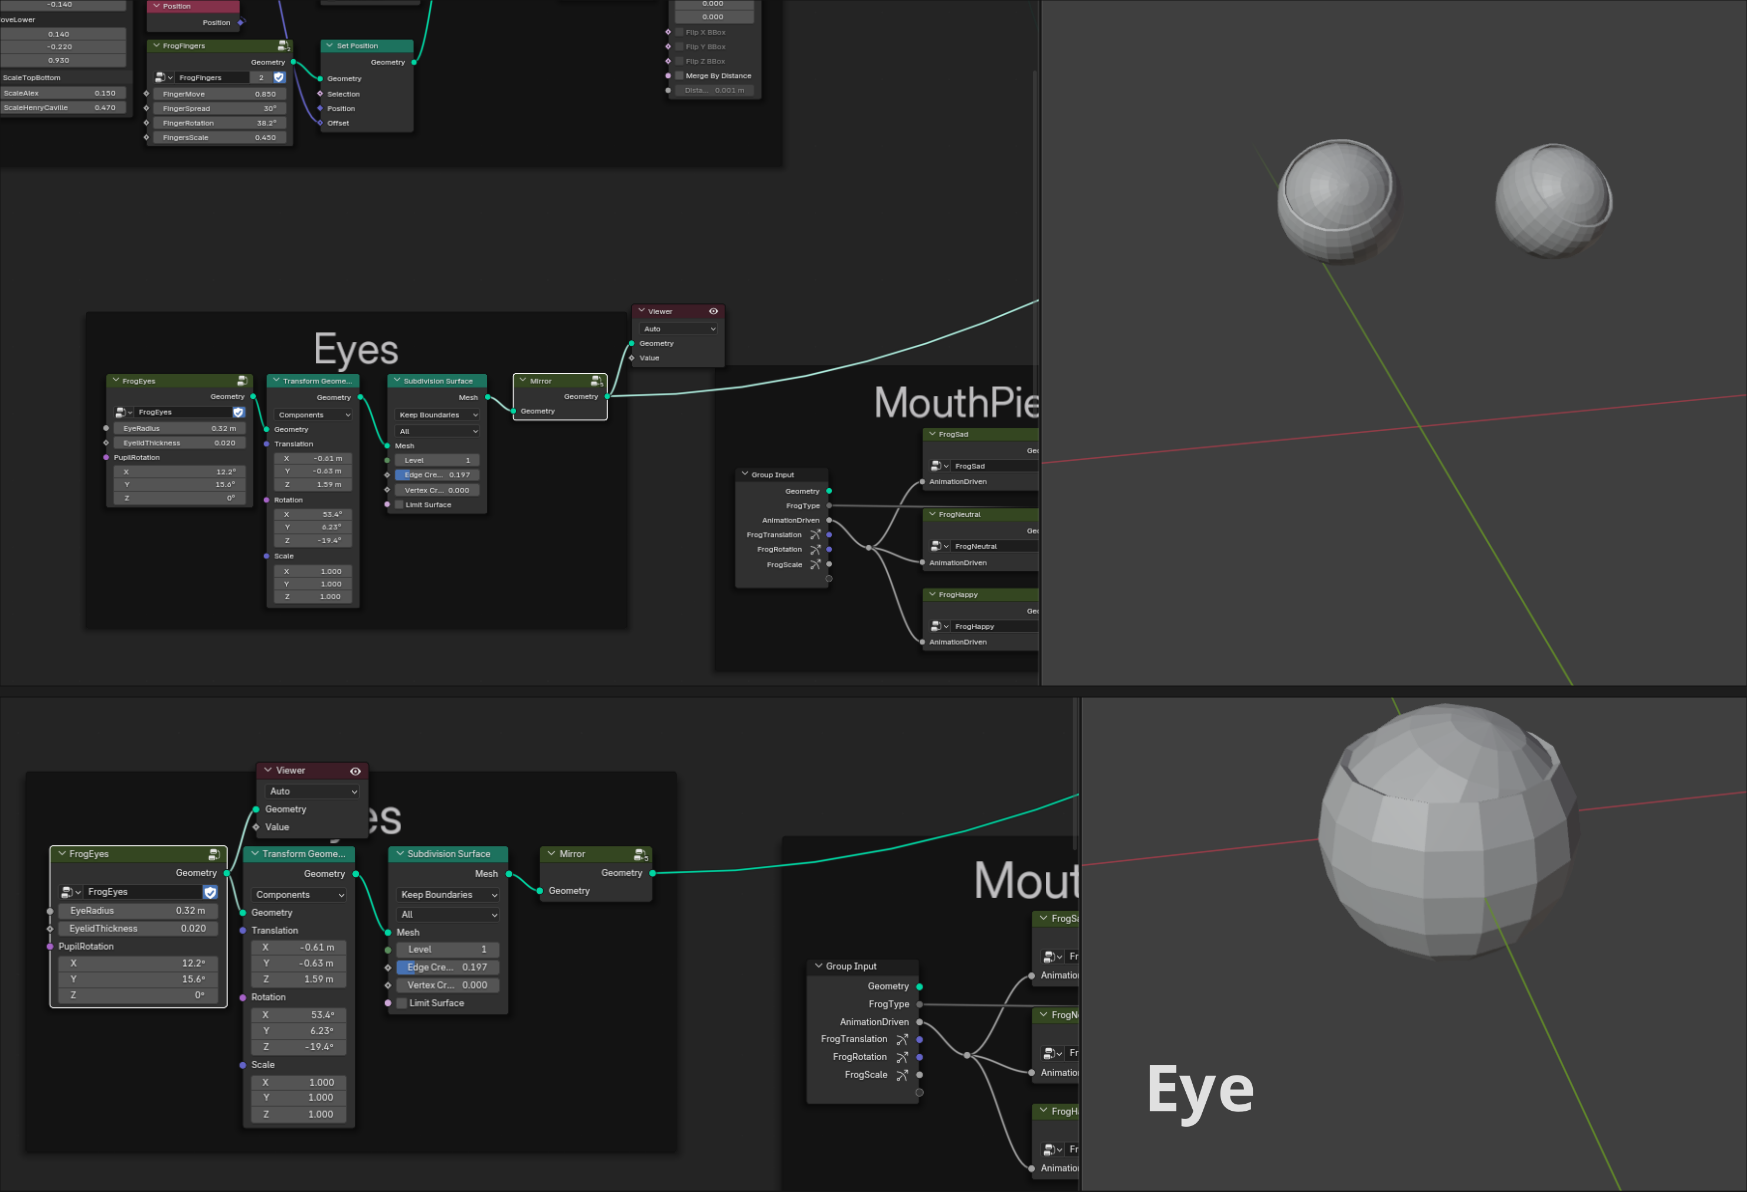Collapse upper editor Subdivision Surface node
1747x1192 pixels.
[x=397, y=381]
